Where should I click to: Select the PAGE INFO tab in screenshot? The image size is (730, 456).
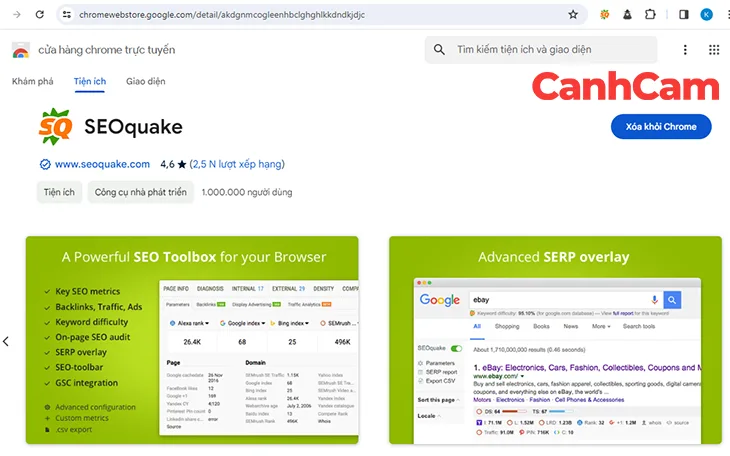tap(176, 289)
